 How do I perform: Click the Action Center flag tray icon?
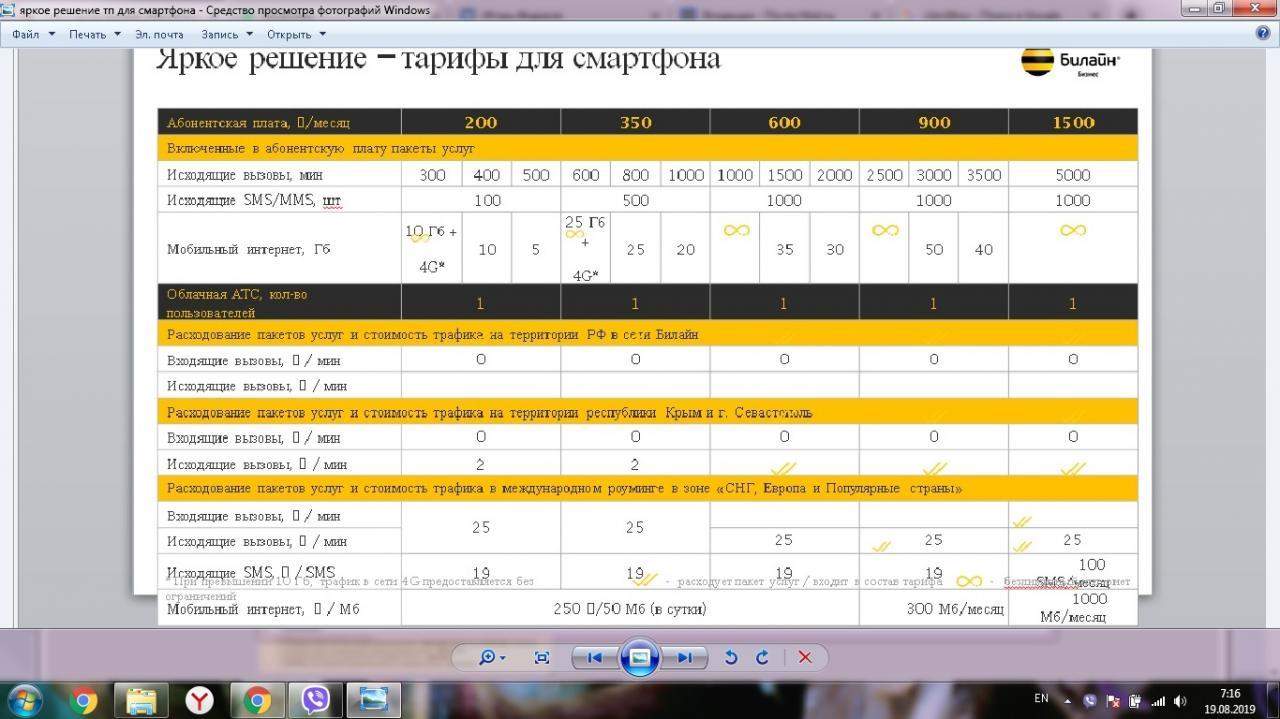[x=1112, y=701]
